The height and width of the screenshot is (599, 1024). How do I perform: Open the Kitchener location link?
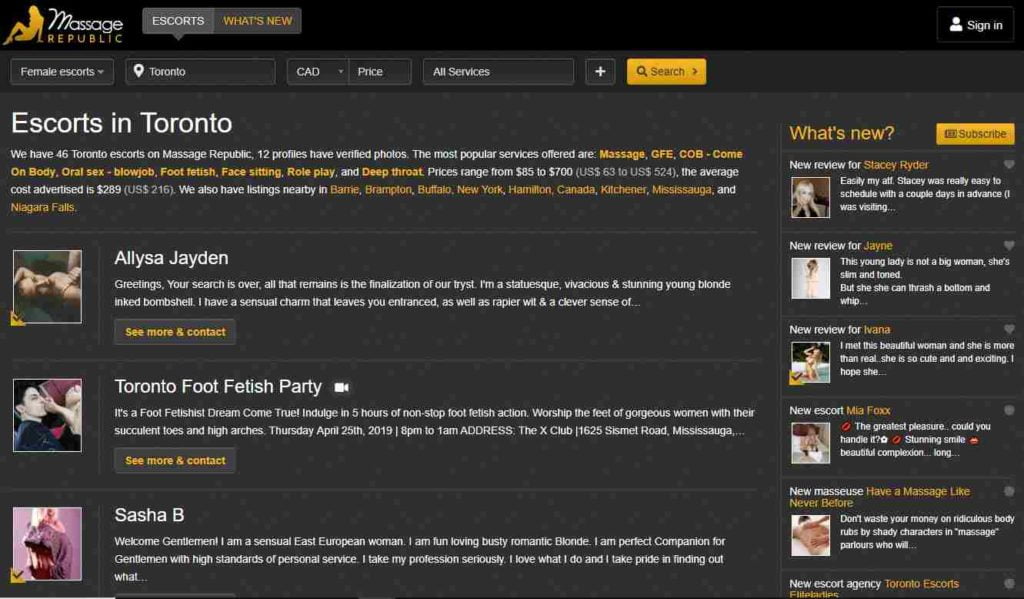pos(623,189)
